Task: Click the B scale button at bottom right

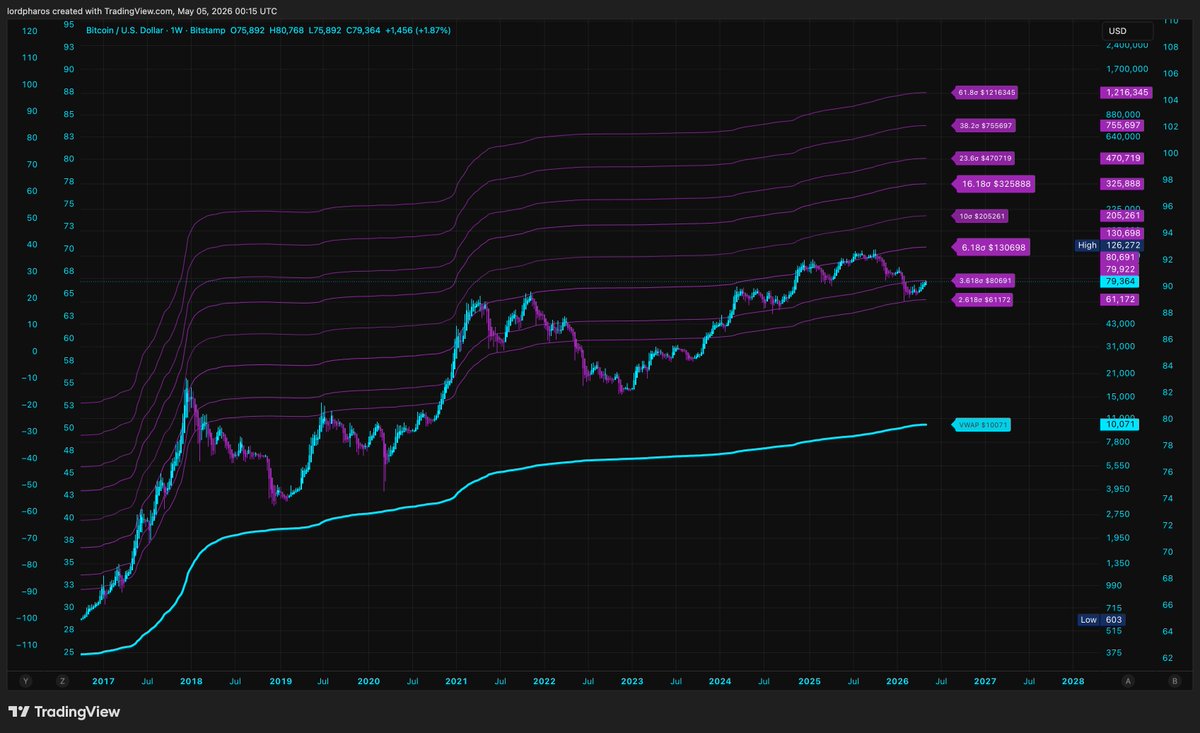Action: point(1173,681)
